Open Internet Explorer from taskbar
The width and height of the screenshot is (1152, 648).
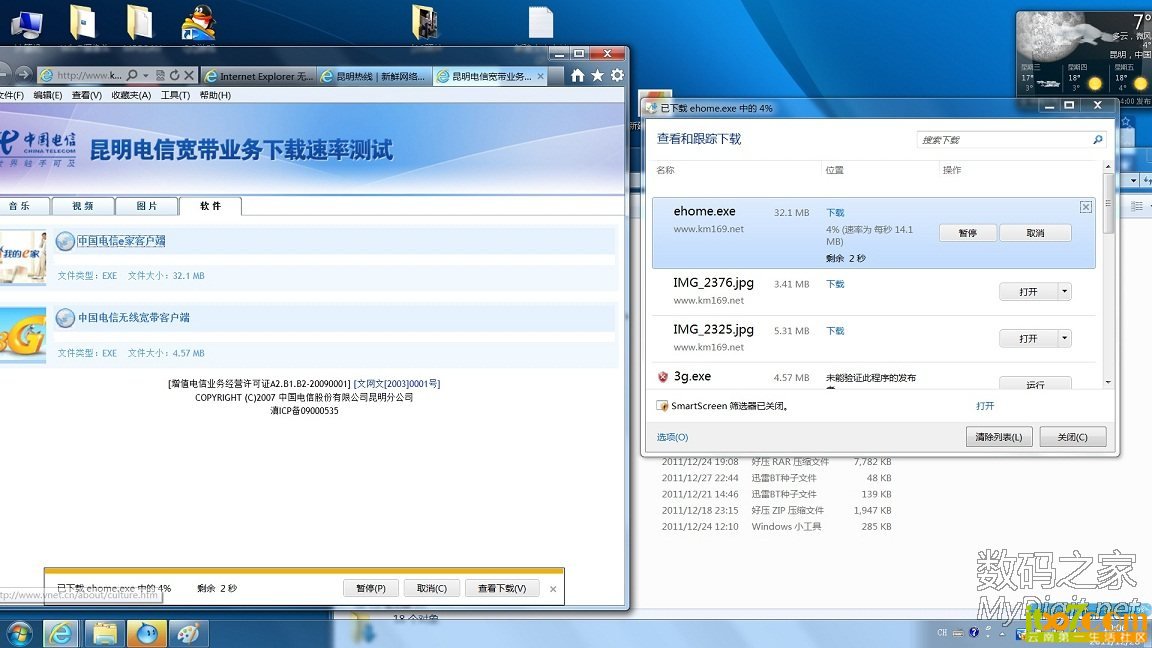coord(61,633)
